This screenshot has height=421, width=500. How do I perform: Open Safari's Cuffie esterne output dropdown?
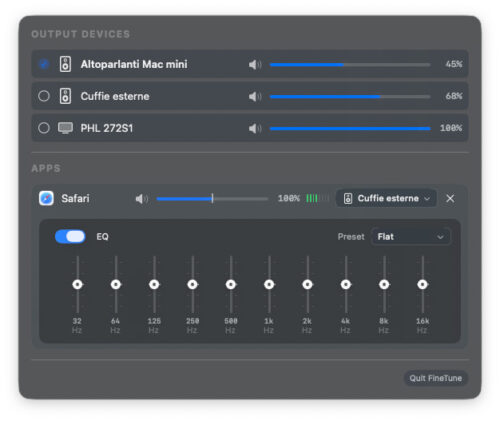pos(386,198)
